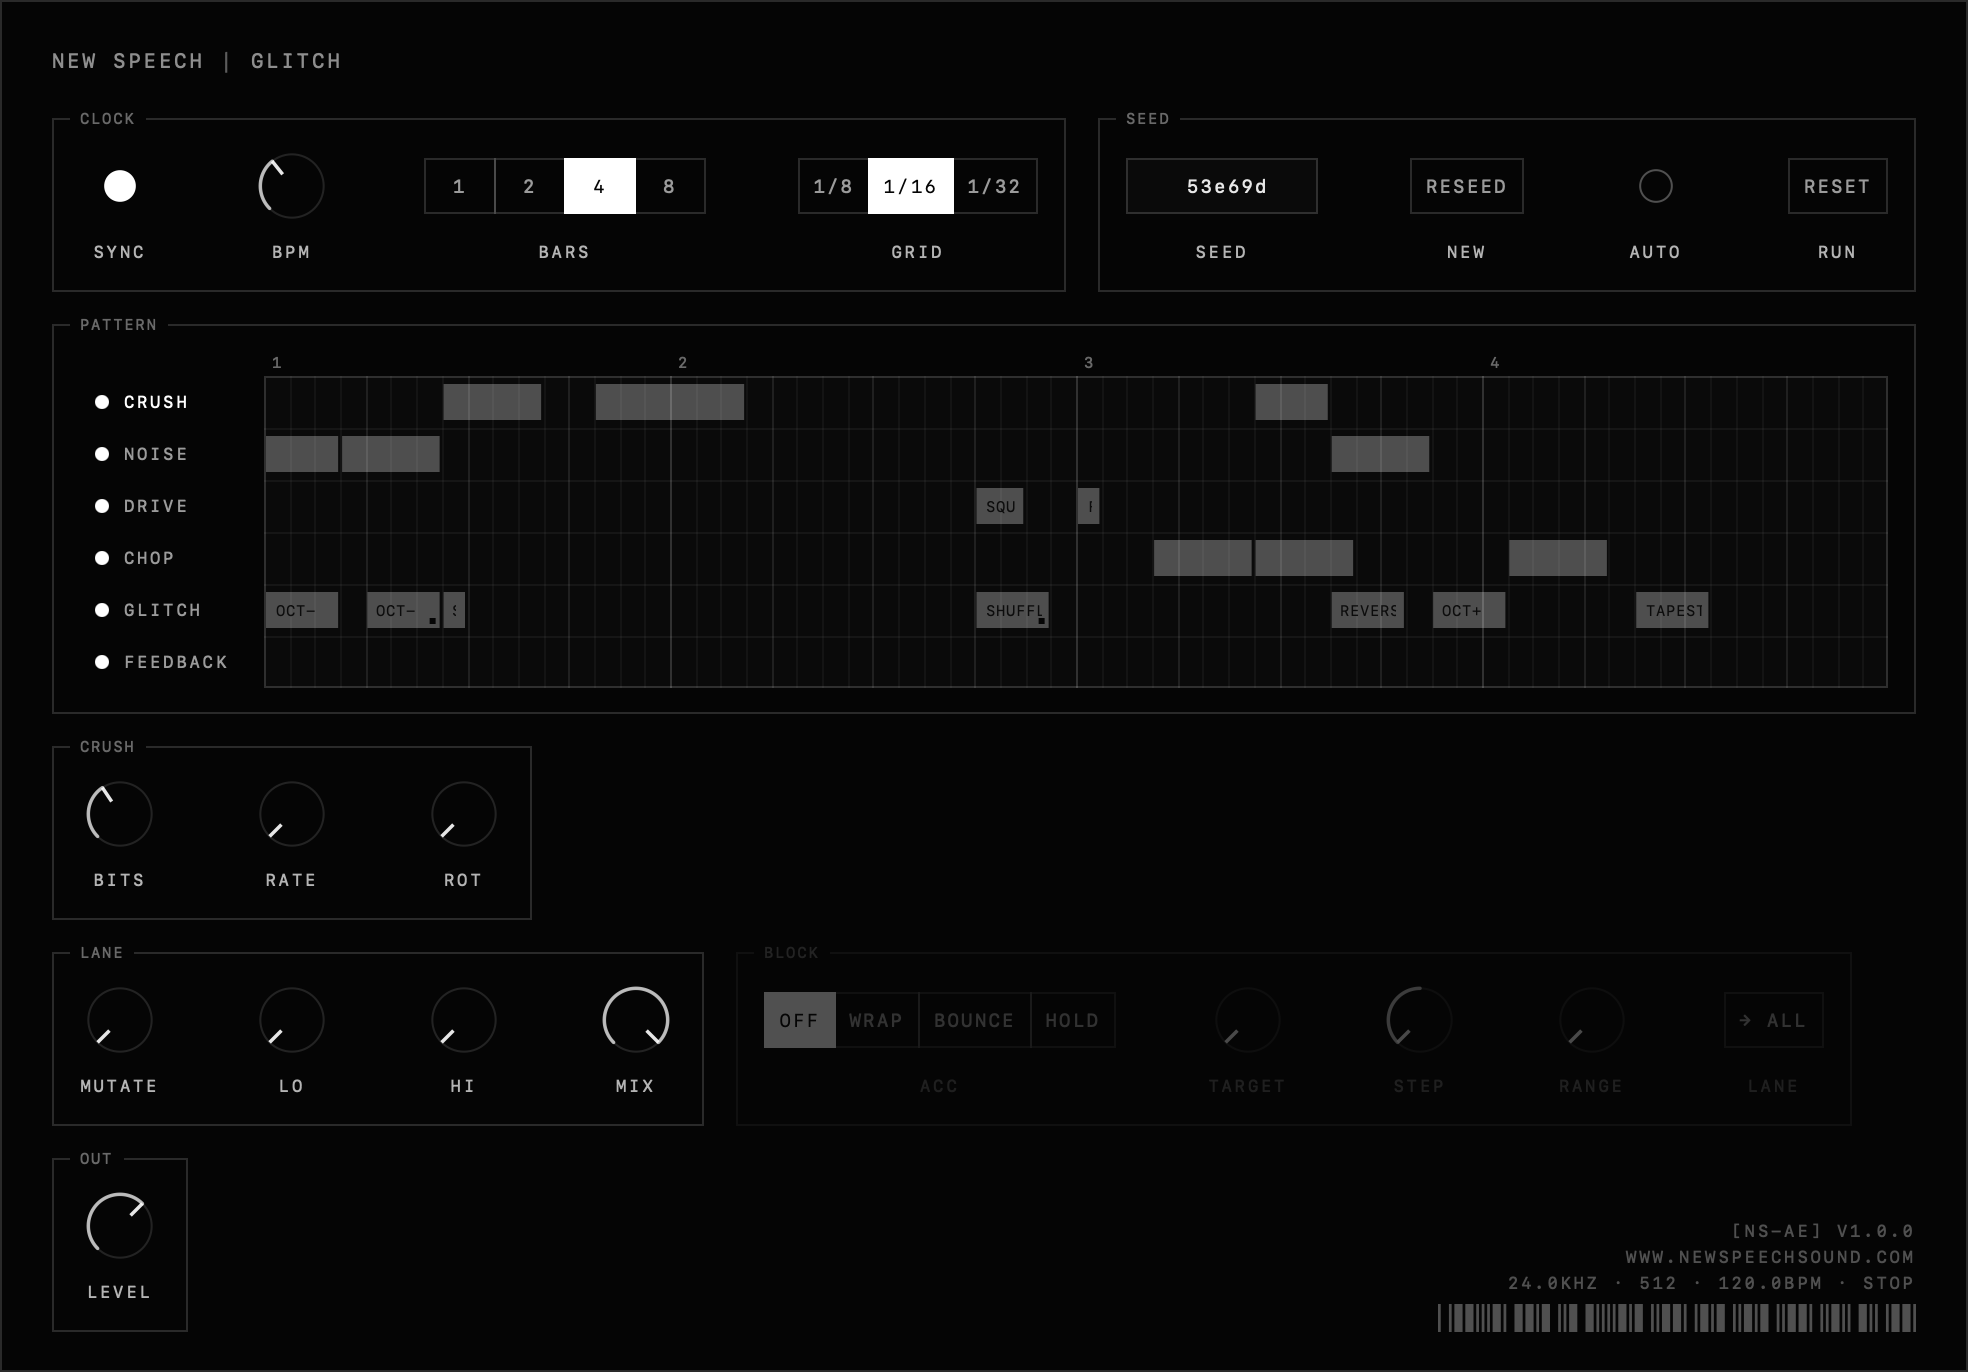
Task: Toggle the FEEDBACK lane dot
Action: tap(102, 662)
